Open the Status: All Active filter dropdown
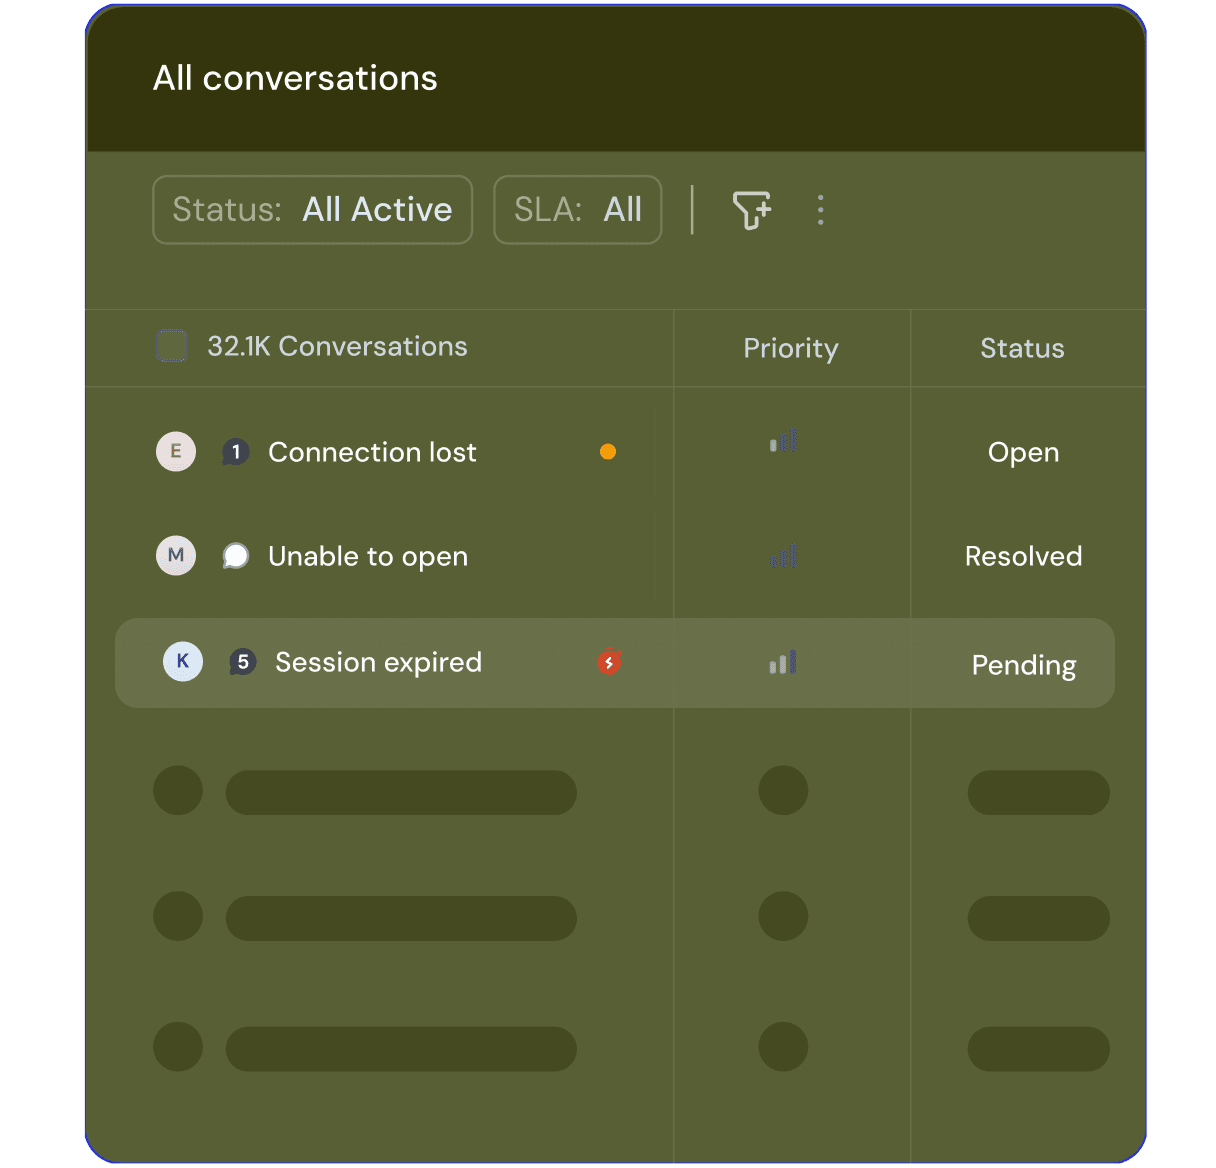Image resolution: width=1216 pixels, height=1168 pixels. [x=312, y=210]
